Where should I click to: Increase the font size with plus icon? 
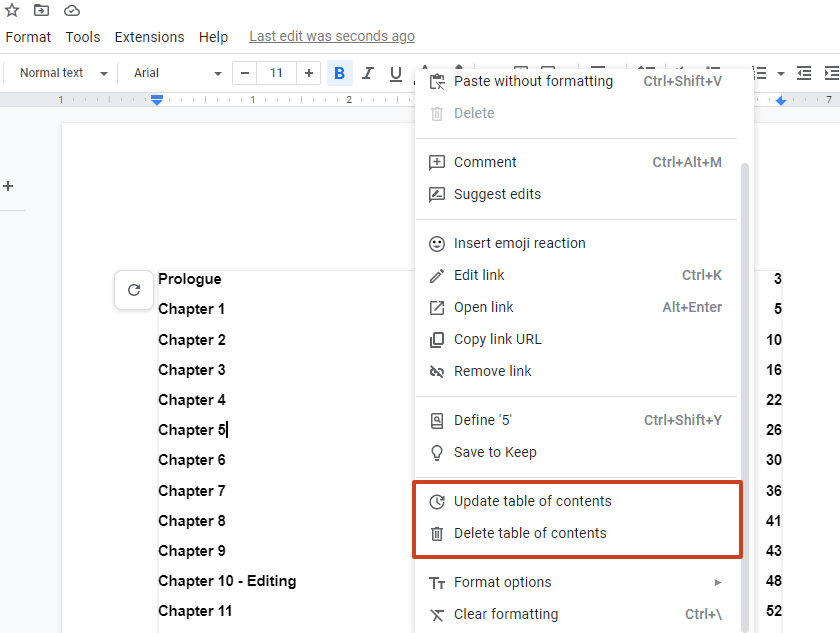[308, 72]
